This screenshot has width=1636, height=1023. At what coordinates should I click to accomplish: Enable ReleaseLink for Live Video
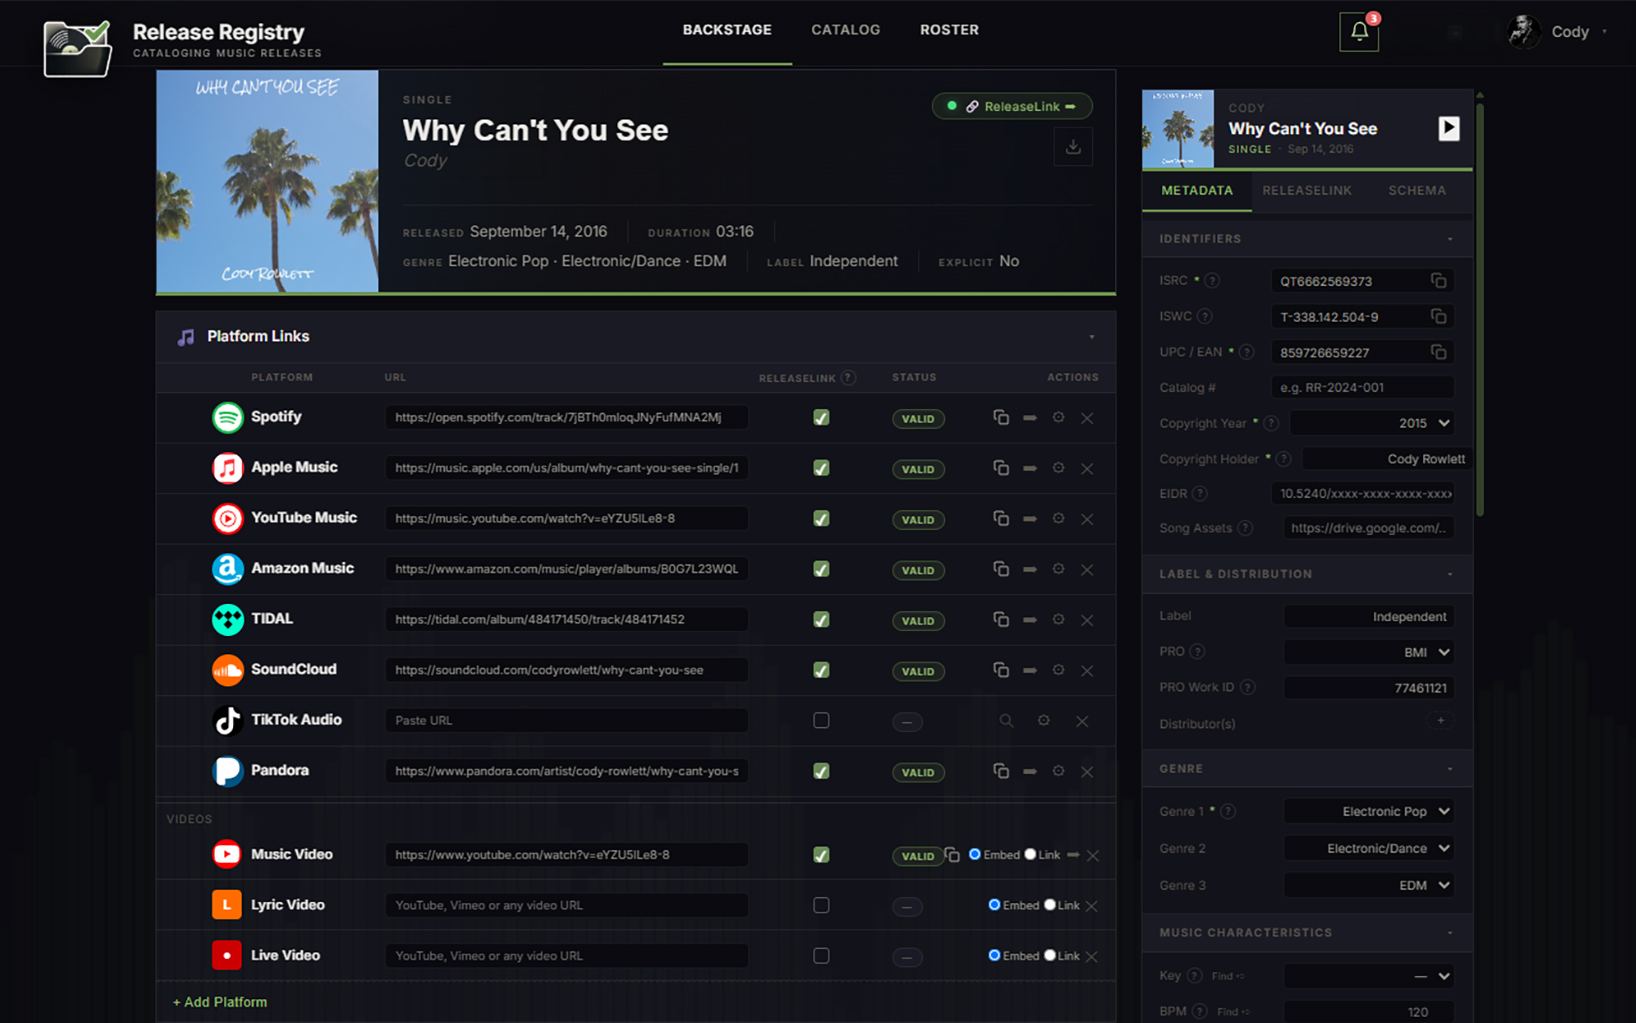tap(821, 956)
